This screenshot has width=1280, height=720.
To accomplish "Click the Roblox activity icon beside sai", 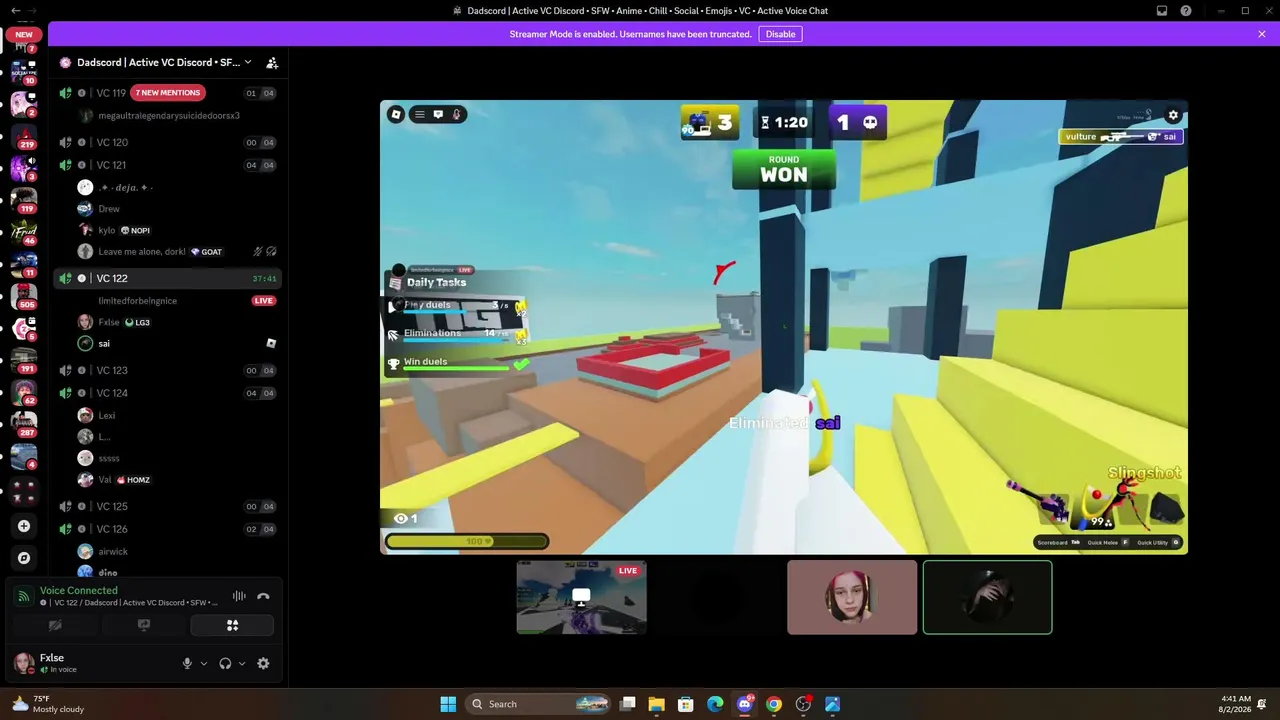I will click(271, 343).
